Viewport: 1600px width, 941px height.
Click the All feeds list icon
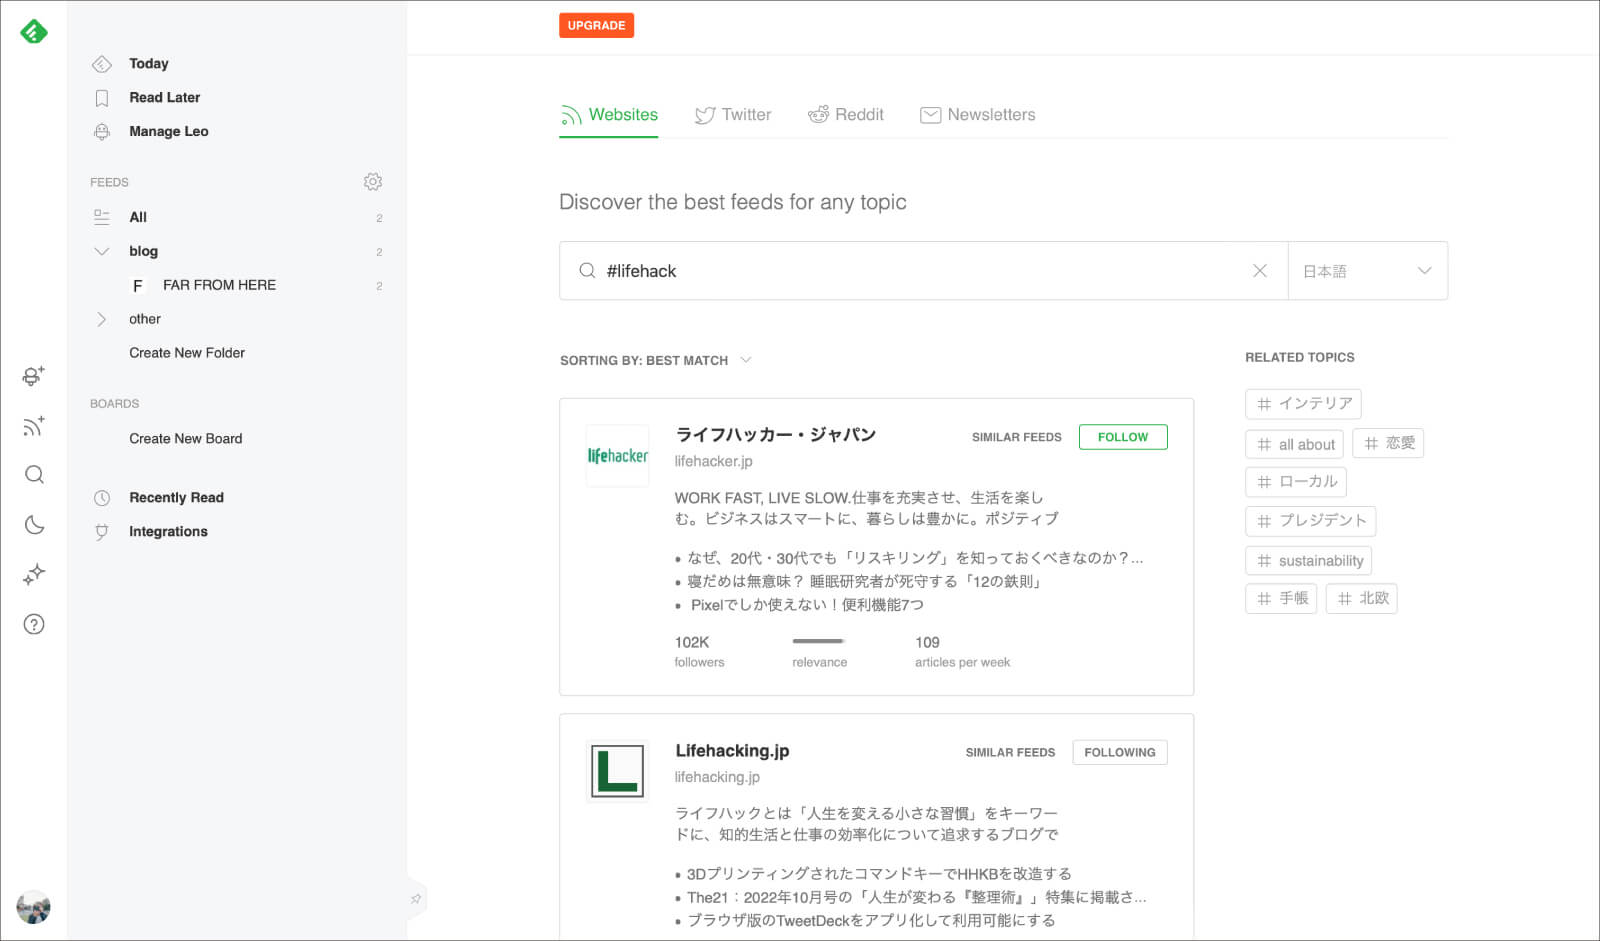(x=101, y=217)
